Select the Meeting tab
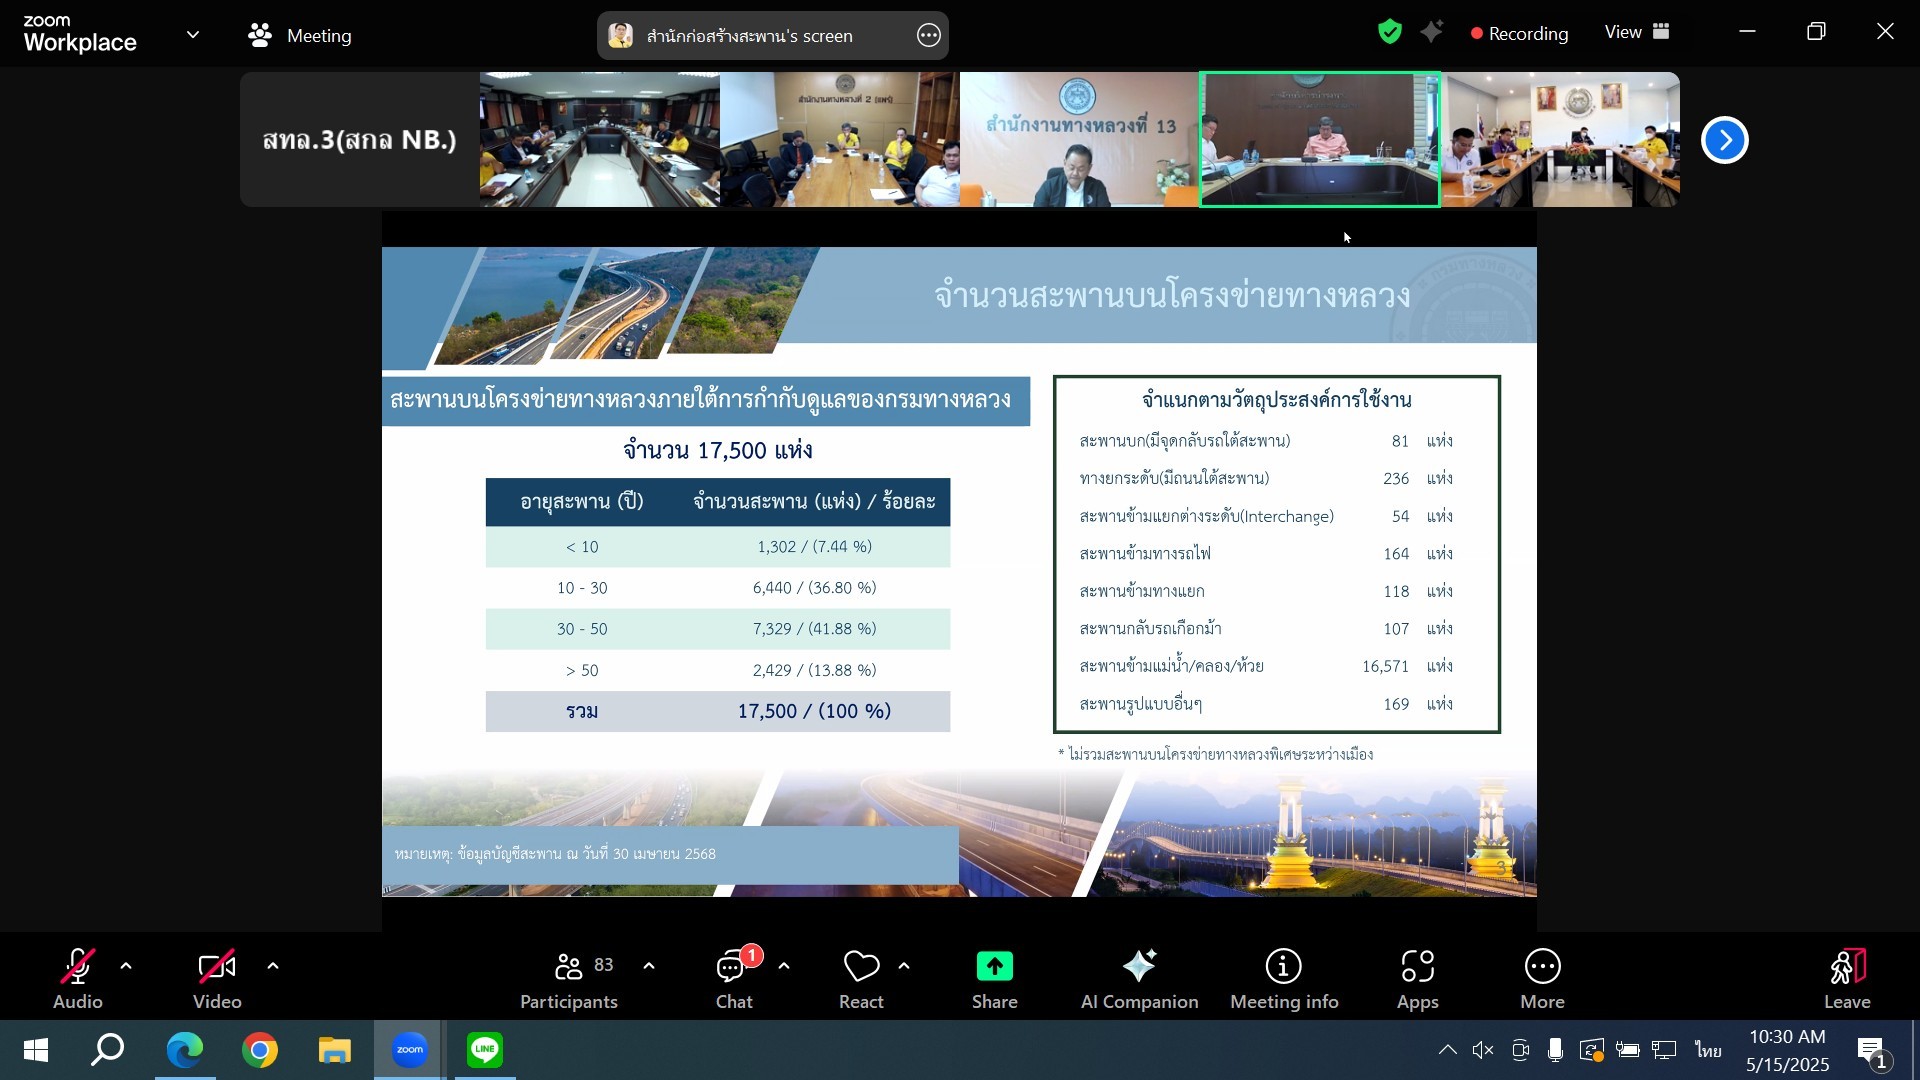This screenshot has width=1920, height=1080. (300, 36)
